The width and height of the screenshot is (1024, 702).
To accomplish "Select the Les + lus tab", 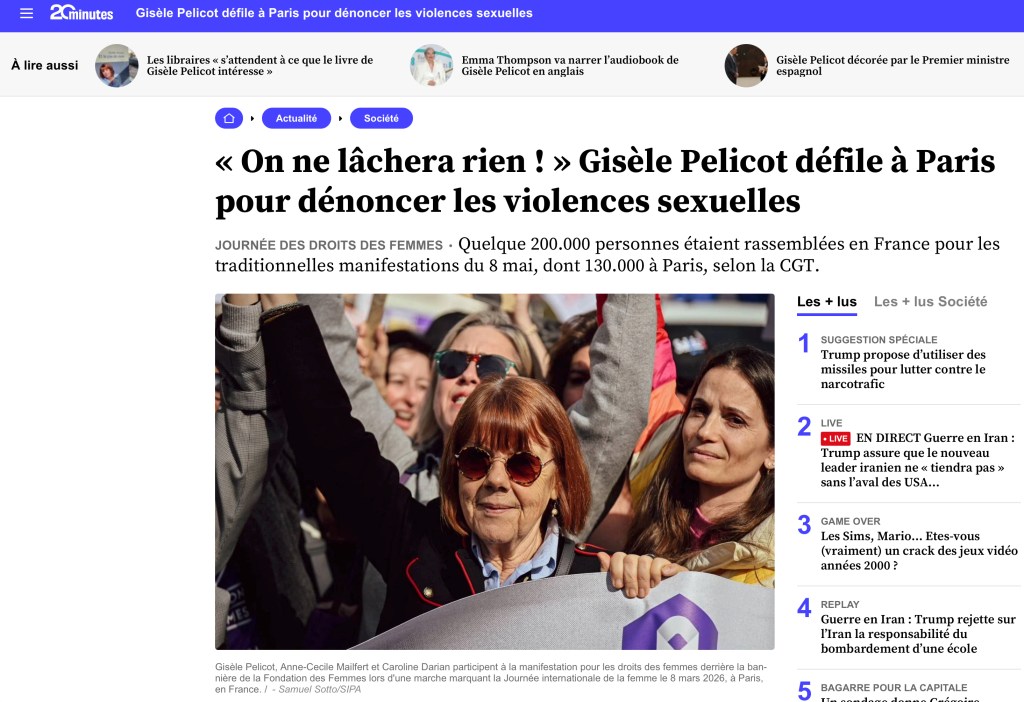I will pos(827,302).
